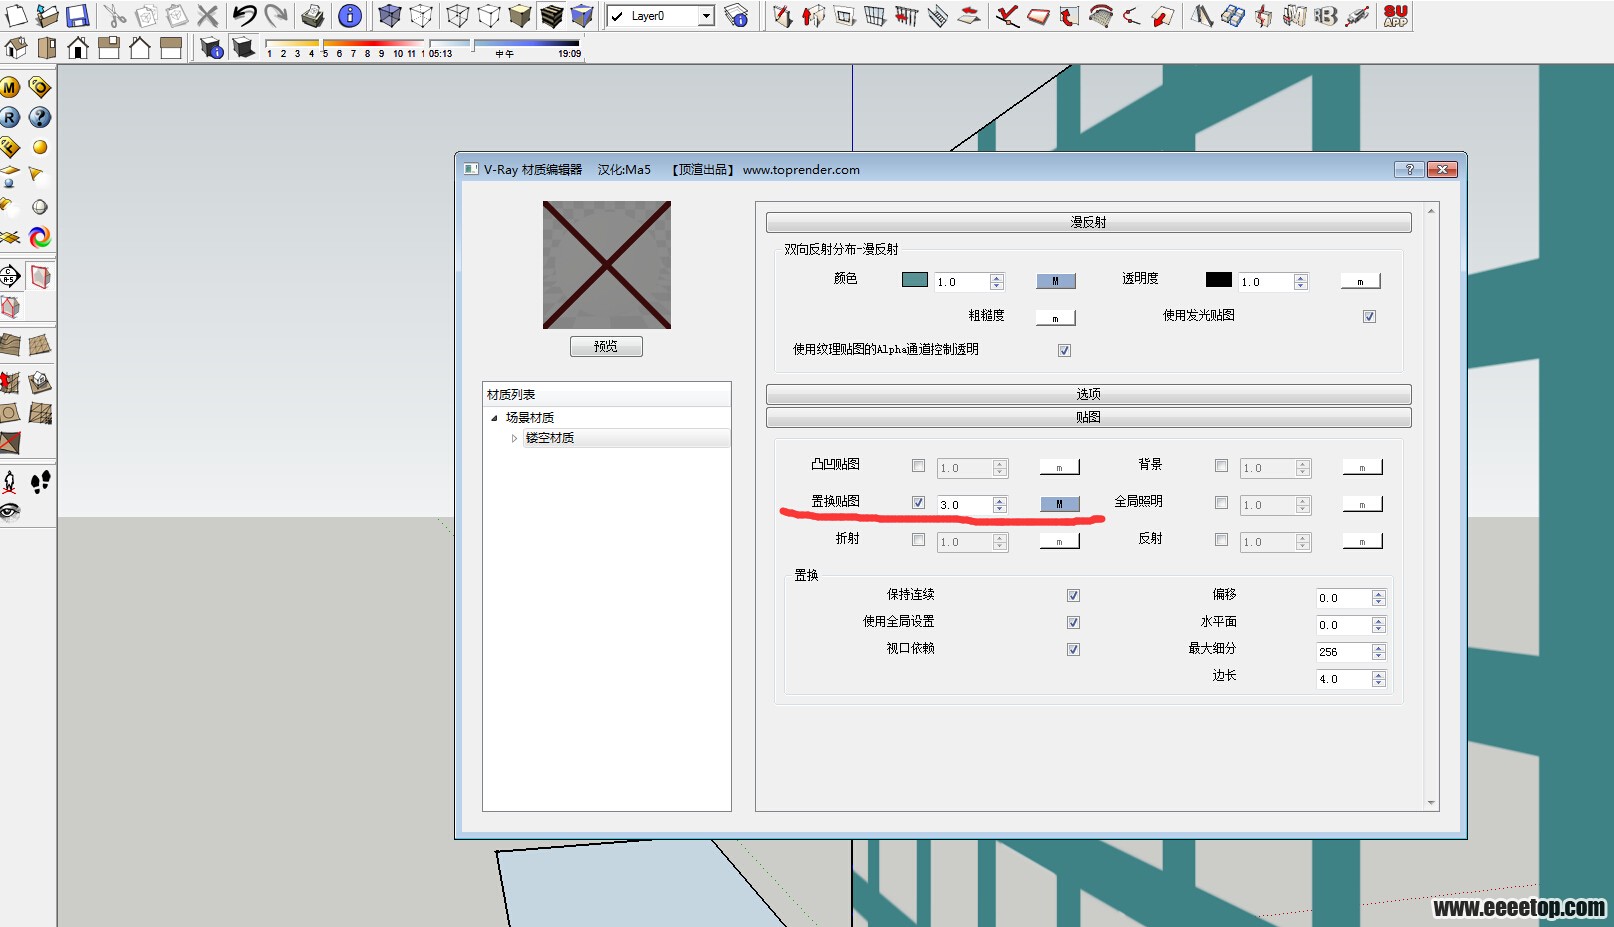Click the 预览 preview button
Screen dimensions: 1614x927
pos(606,346)
